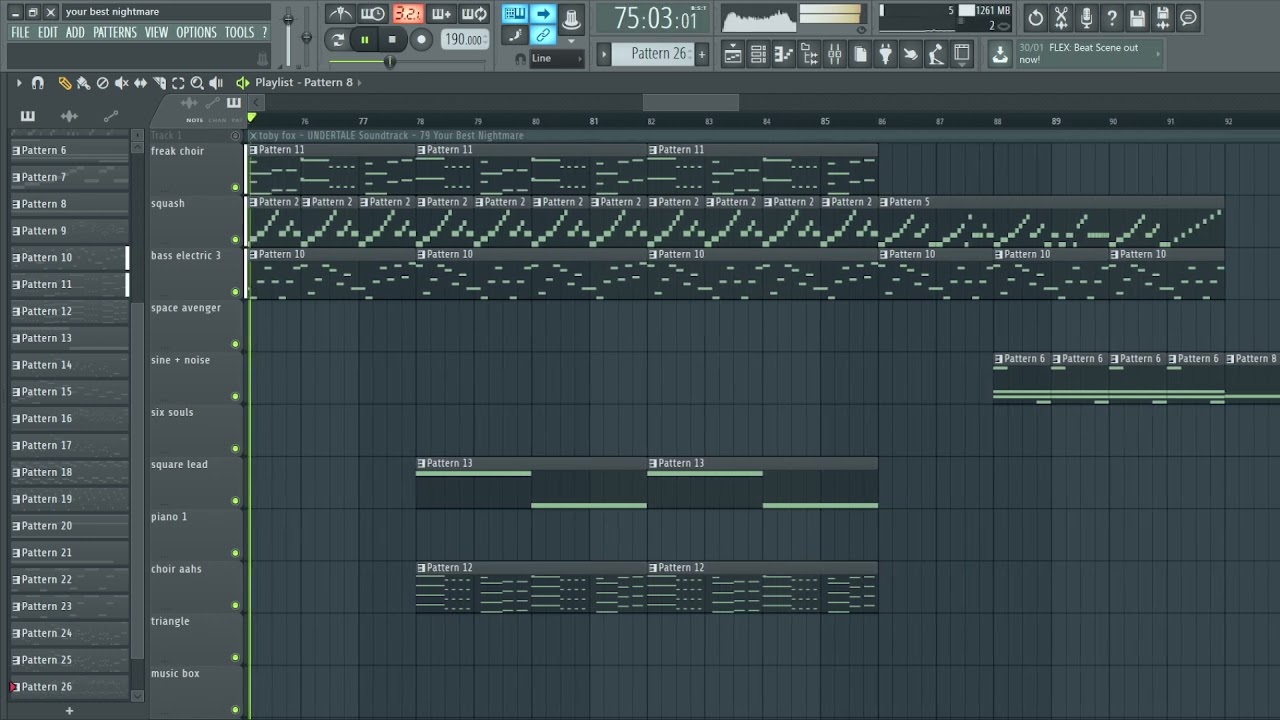This screenshot has width=1280, height=720.
Task: Open the ADD menu
Action: click(x=75, y=33)
